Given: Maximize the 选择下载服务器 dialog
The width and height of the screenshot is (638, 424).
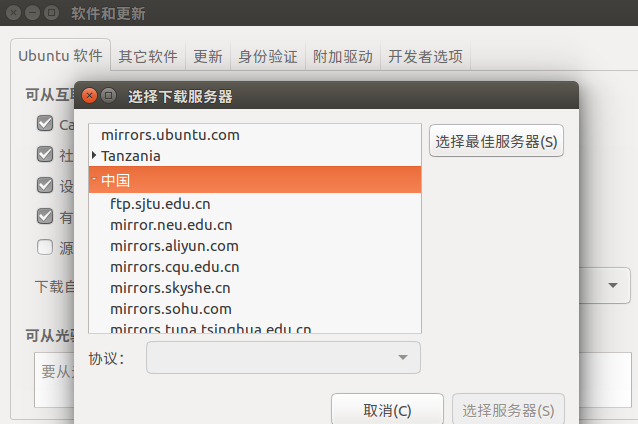Looking at the screenshot, I should (108, 96).
